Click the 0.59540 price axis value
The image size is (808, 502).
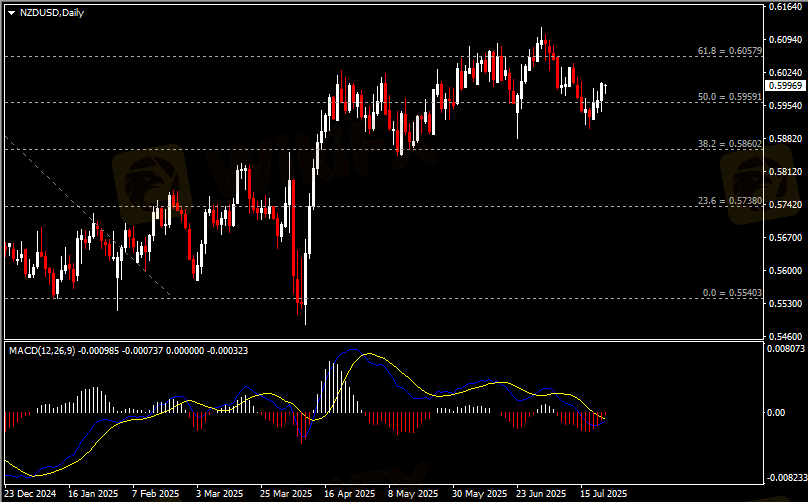click(x=785, y=106)
